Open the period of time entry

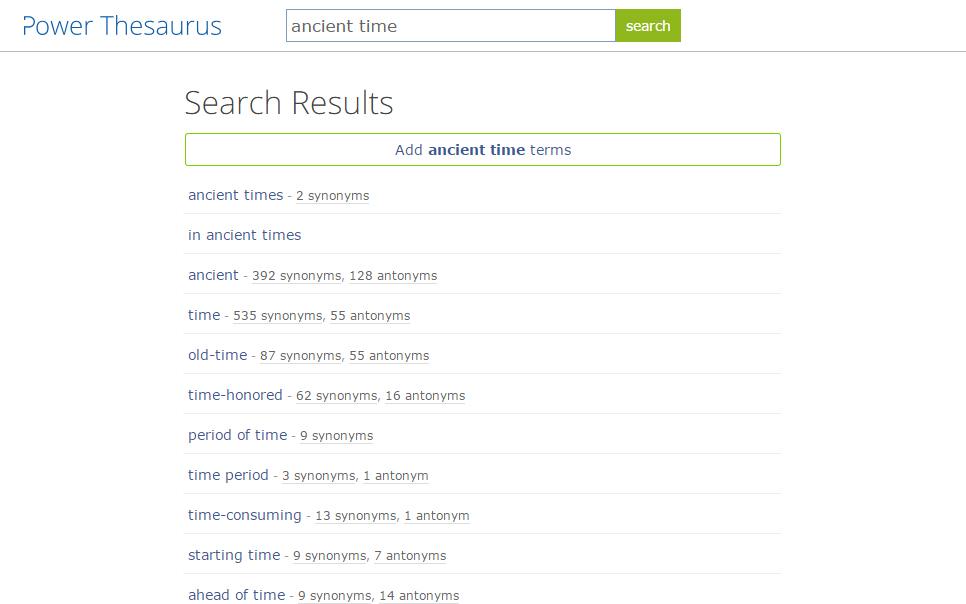coord(237,434)
